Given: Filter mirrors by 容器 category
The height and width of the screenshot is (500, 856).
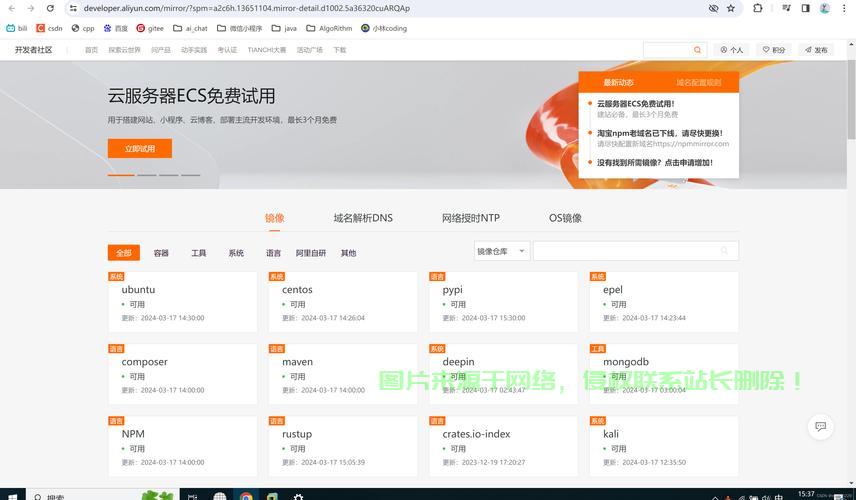Looking at the screenshot, I should 161,253.
